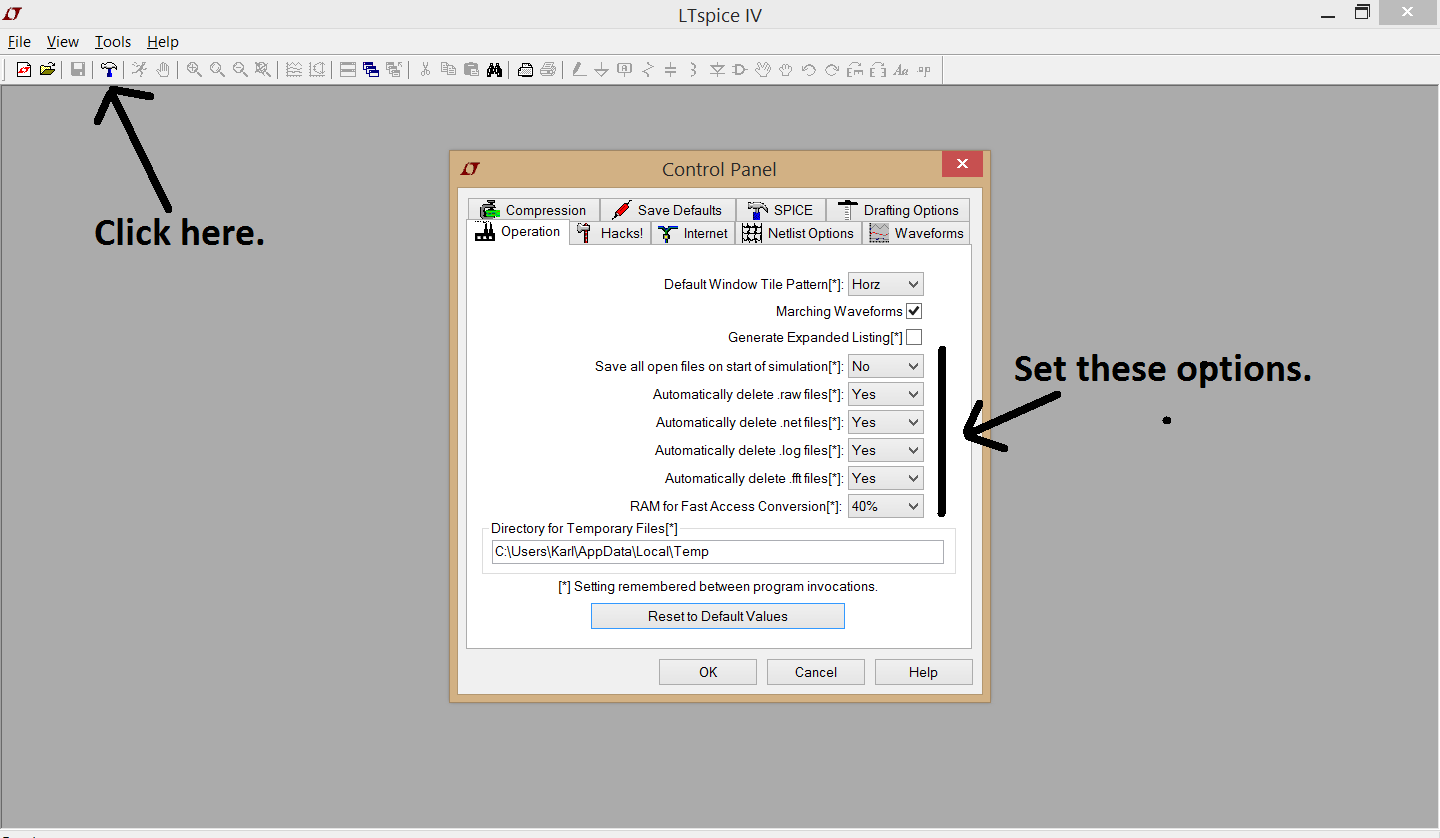This screenshot has width=1440, height=838.
Task: Open Save all open files dropdown
Action: click(886, 366)
